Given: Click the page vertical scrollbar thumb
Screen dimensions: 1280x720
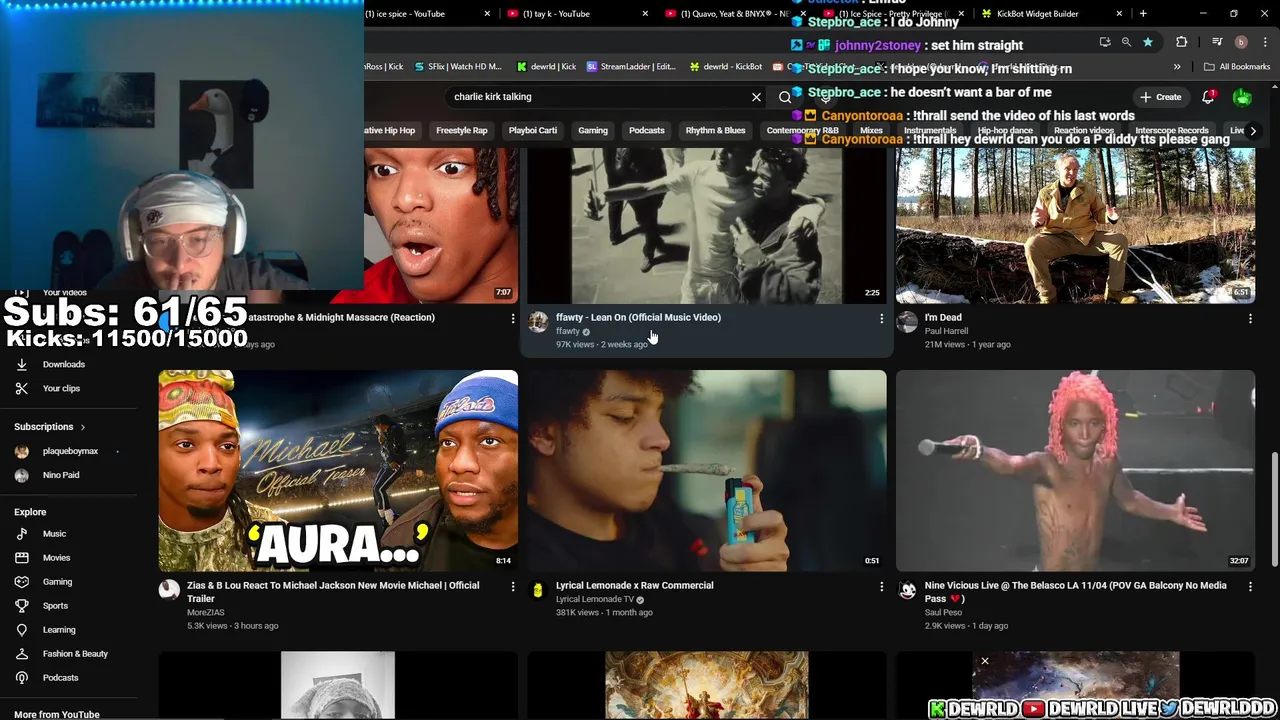Looking at the screenshot, I should (1273, 508).
